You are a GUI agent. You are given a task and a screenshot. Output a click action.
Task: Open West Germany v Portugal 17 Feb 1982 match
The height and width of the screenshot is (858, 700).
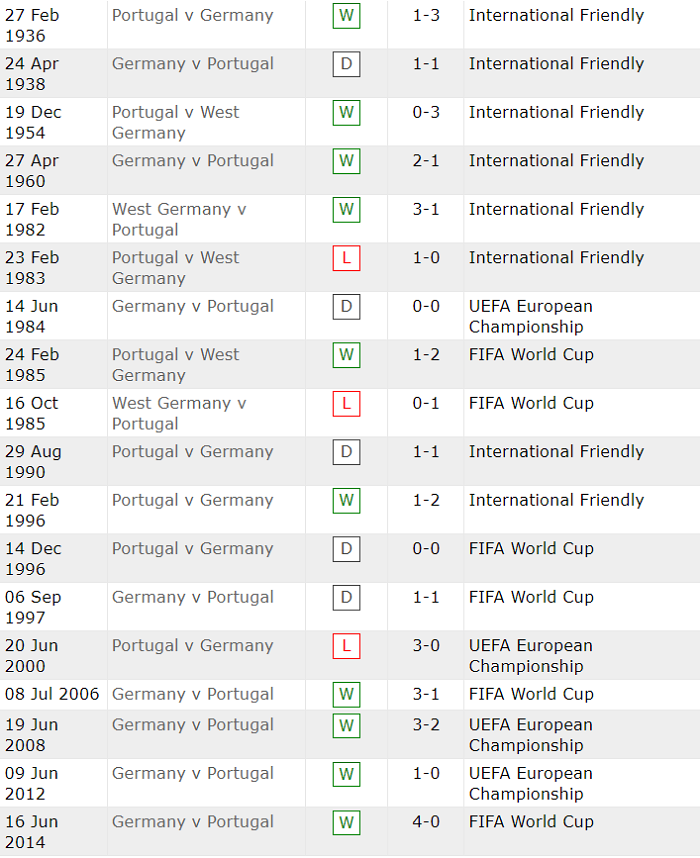coord(179,219)
